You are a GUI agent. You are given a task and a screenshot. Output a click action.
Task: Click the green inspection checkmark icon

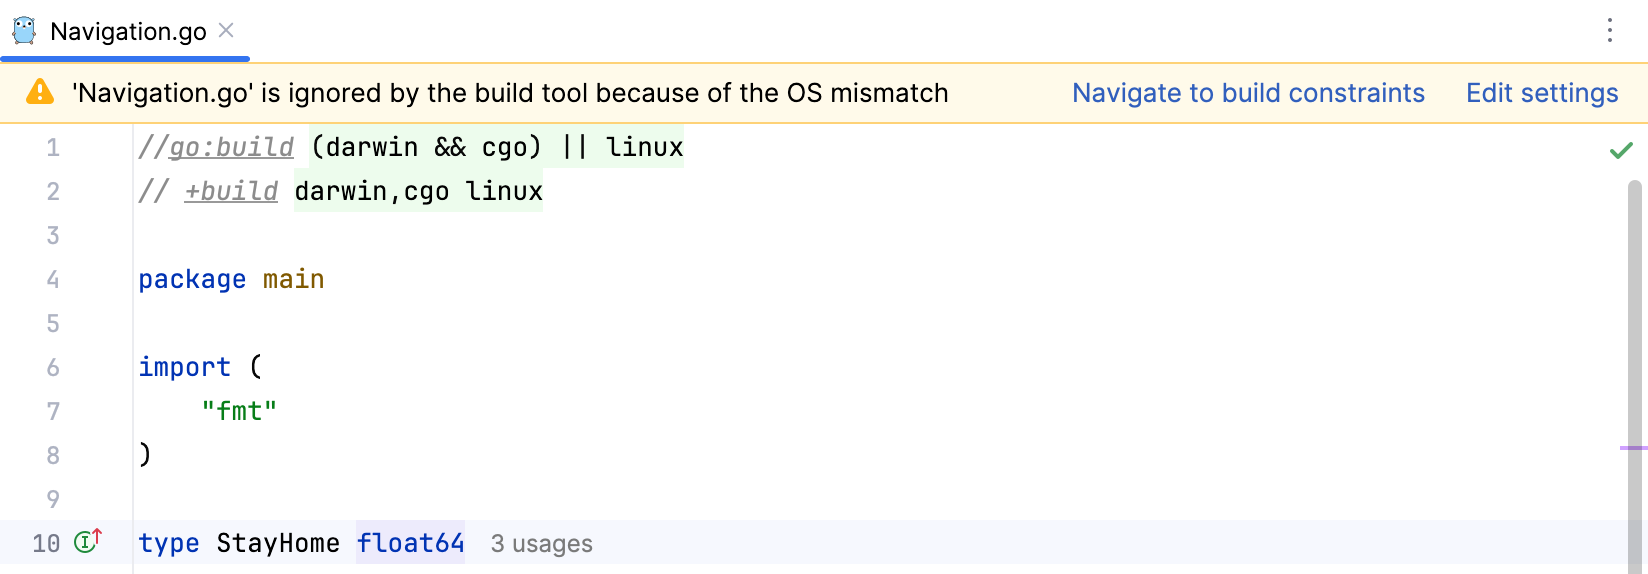(1621, 150)
